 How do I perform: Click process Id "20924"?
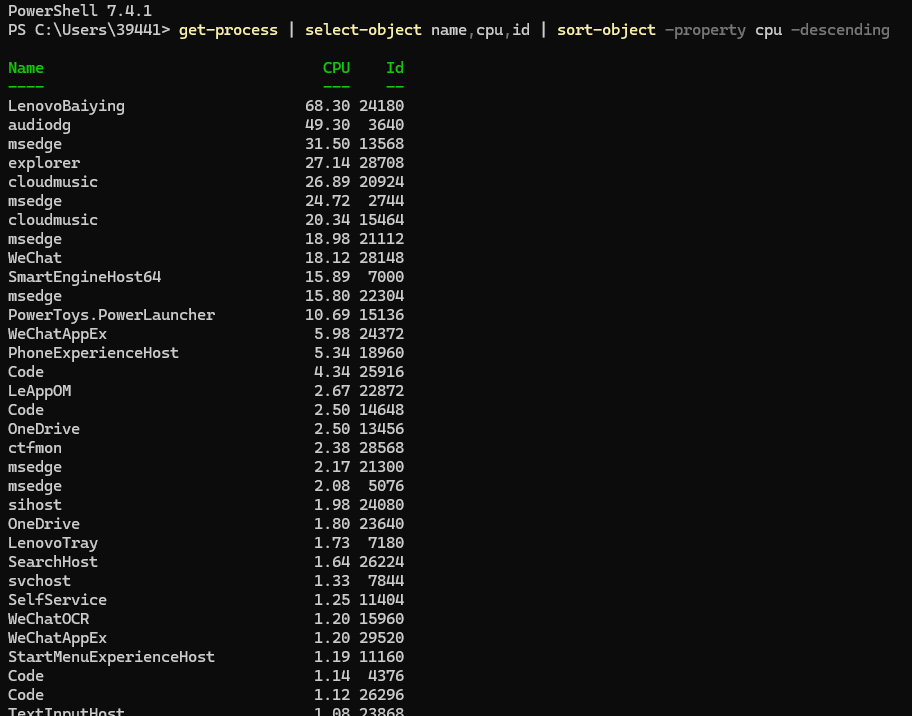point(382,182)
